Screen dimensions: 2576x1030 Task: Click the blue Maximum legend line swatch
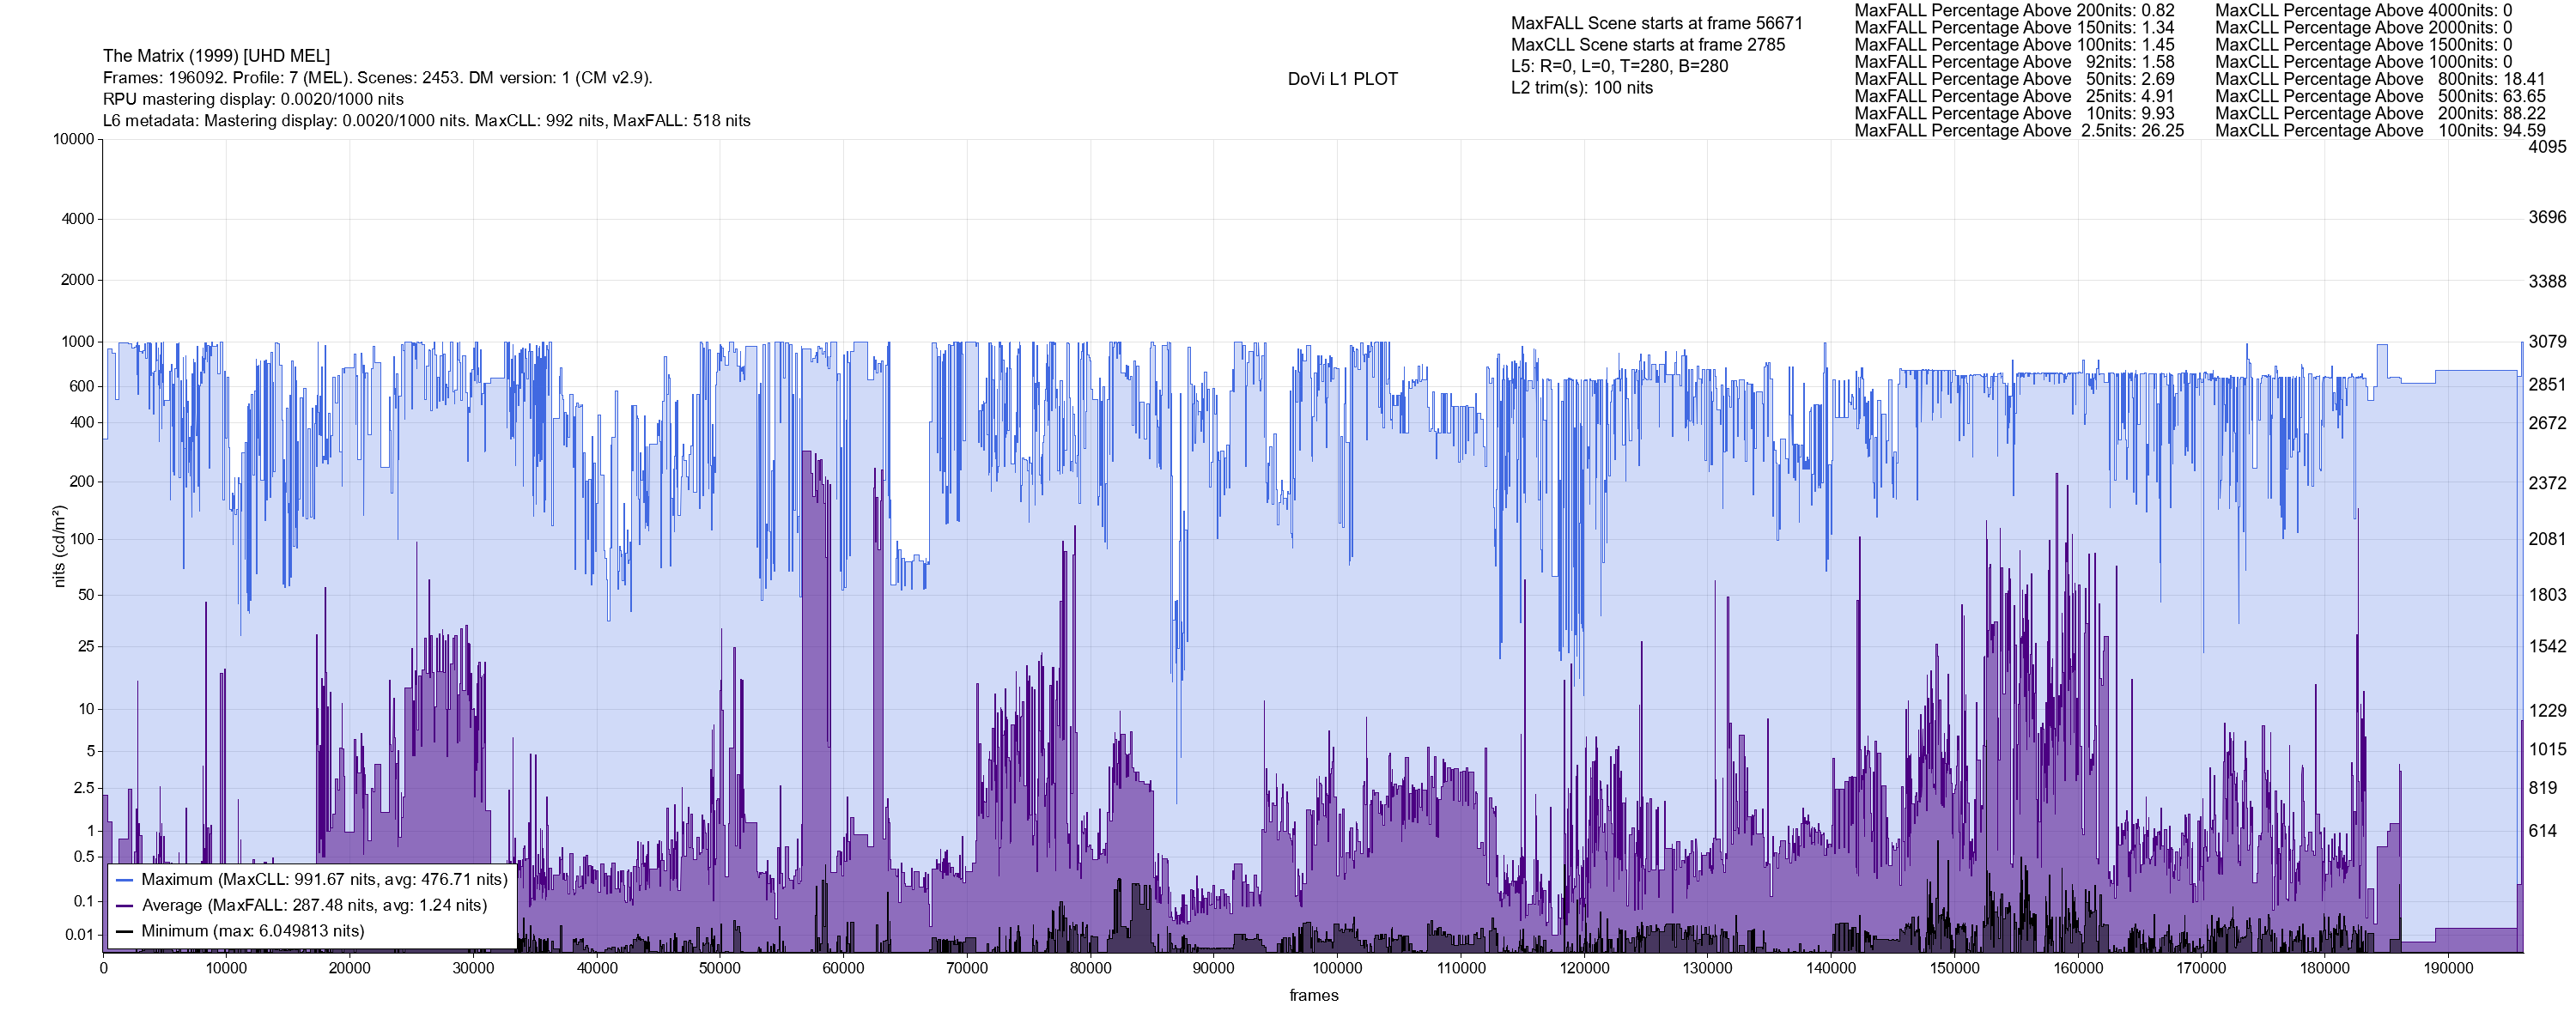pos(125,880)
